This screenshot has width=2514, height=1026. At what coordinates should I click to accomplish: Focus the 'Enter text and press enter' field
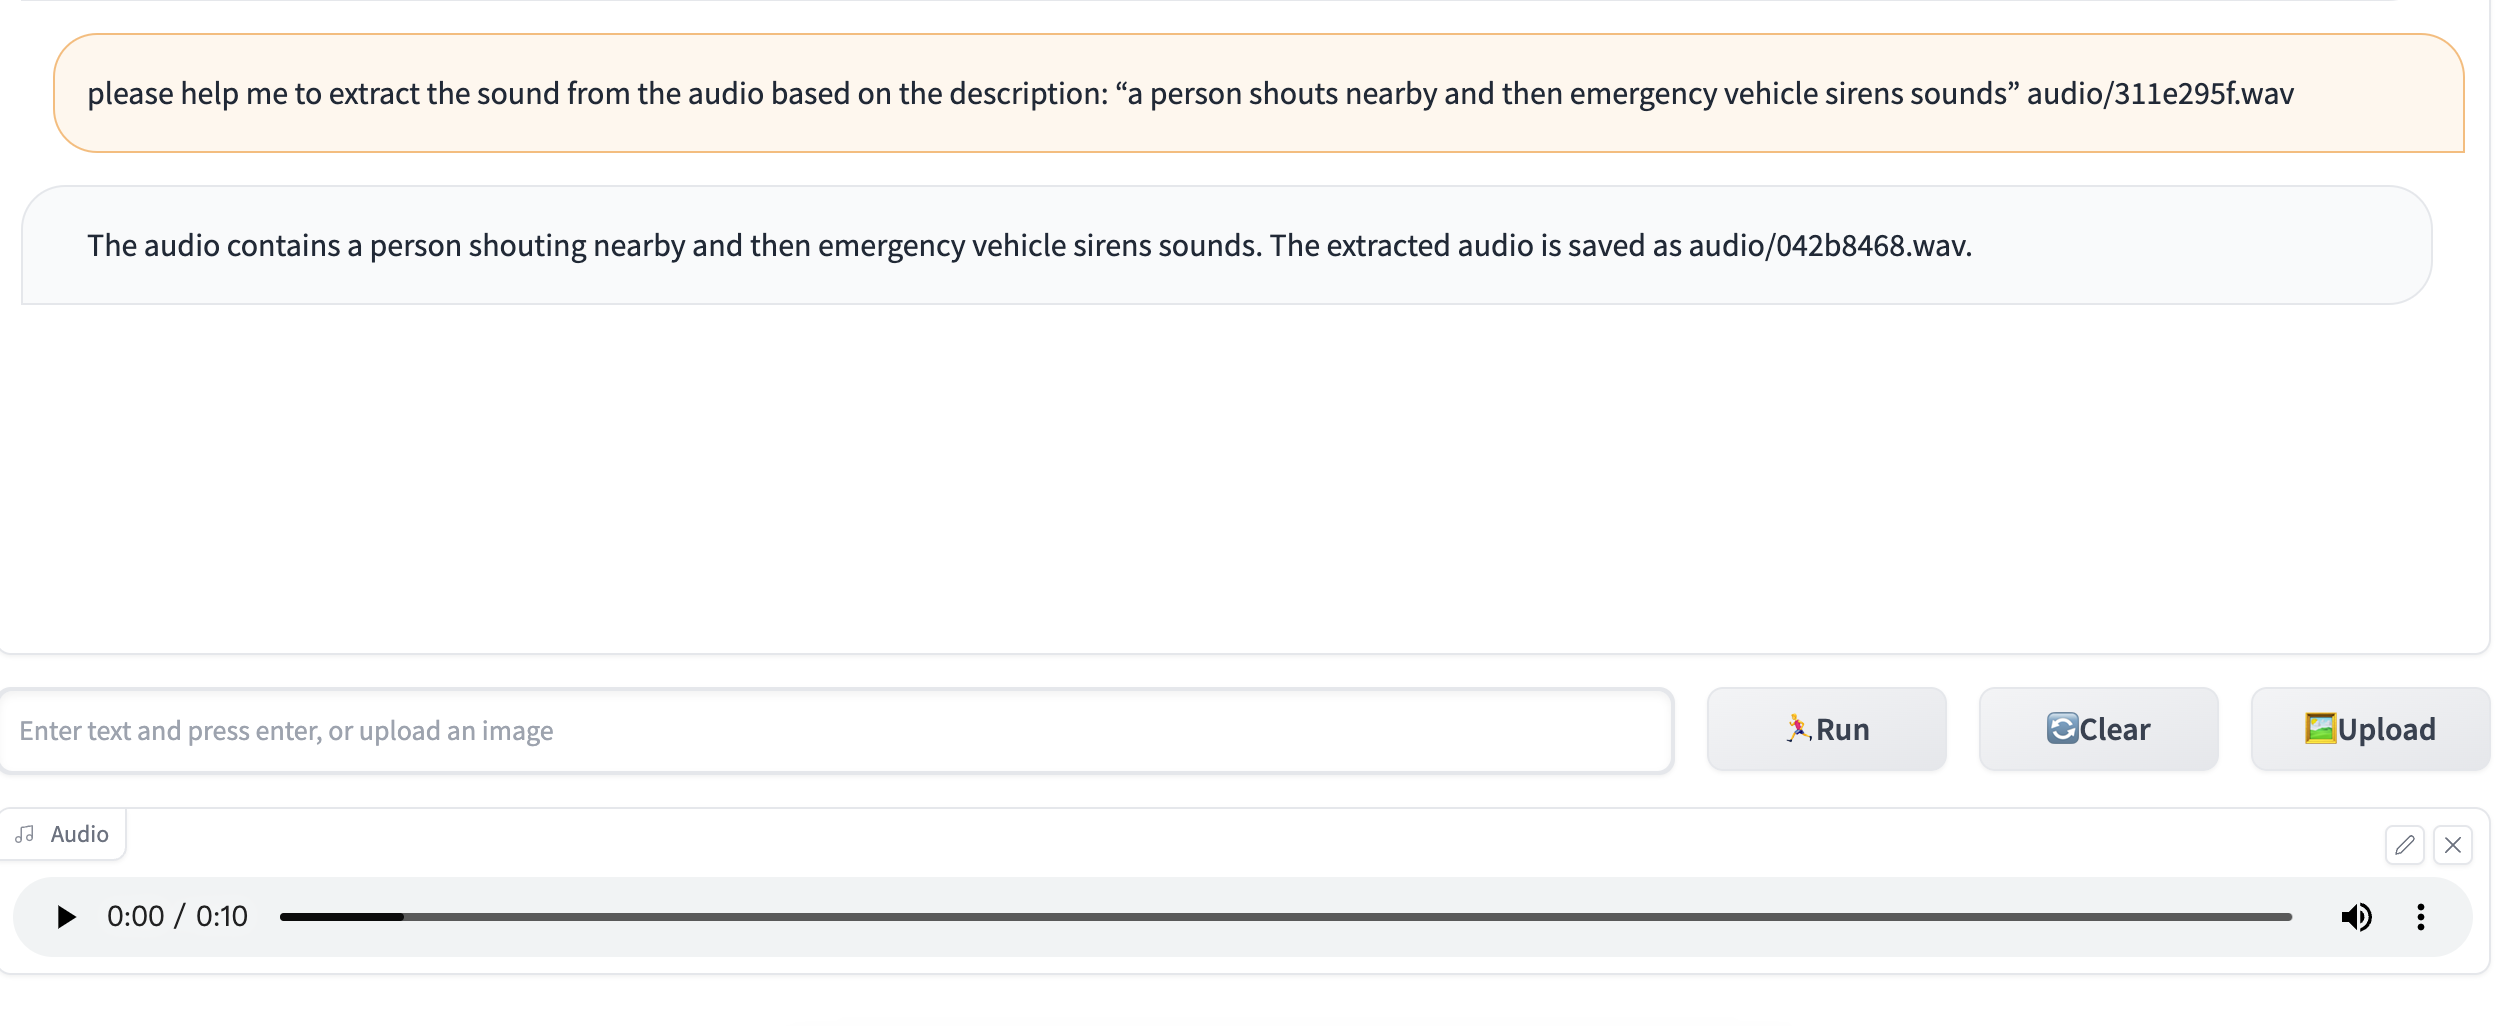coord(836,731)
